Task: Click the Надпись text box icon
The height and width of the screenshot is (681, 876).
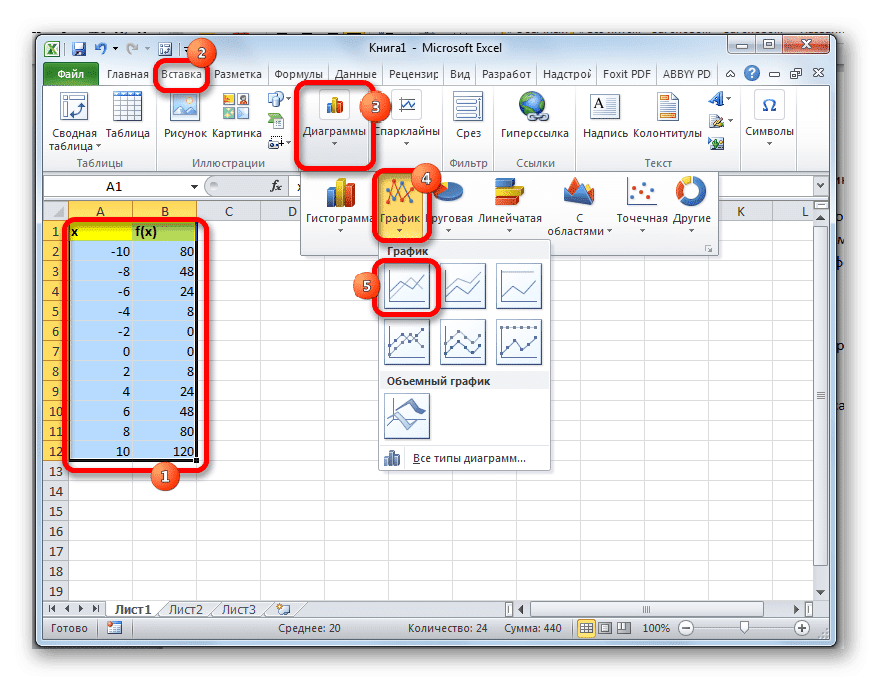Action: click(x=605, y=106)
